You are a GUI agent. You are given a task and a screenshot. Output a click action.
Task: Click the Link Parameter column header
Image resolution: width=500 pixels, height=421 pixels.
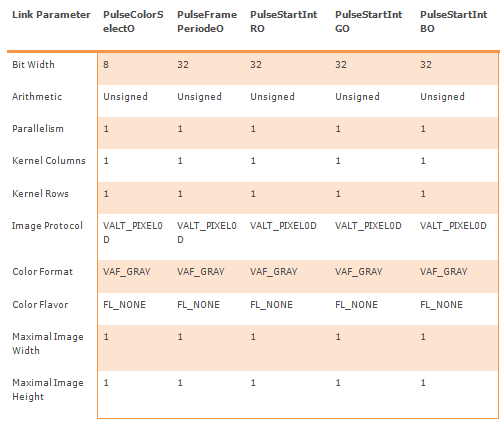51,15
